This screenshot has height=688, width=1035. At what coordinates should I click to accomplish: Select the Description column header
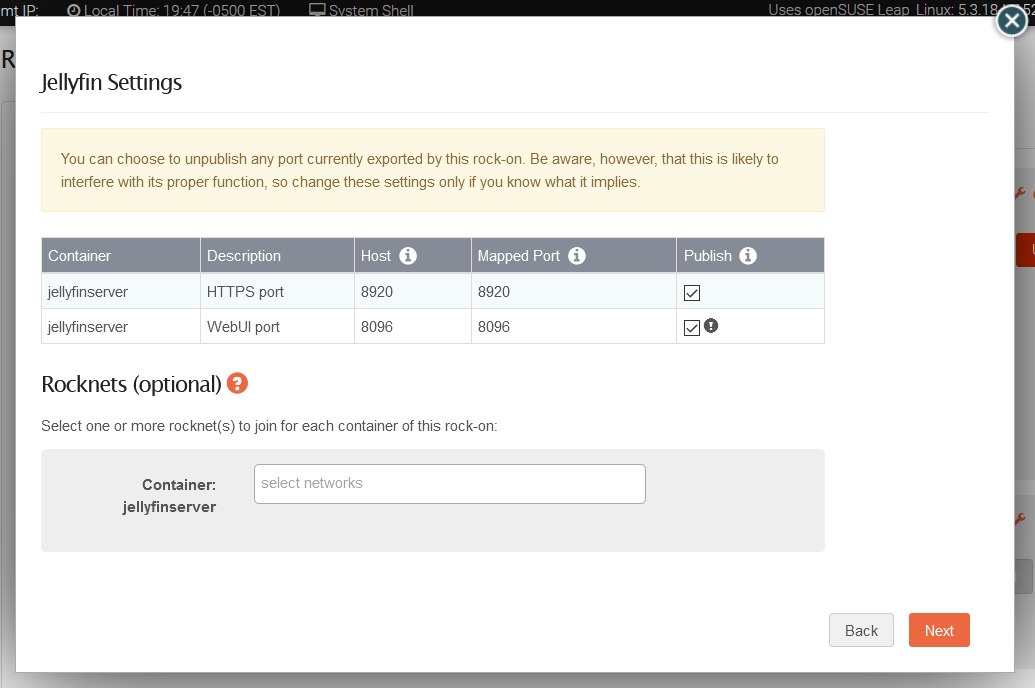277,256
